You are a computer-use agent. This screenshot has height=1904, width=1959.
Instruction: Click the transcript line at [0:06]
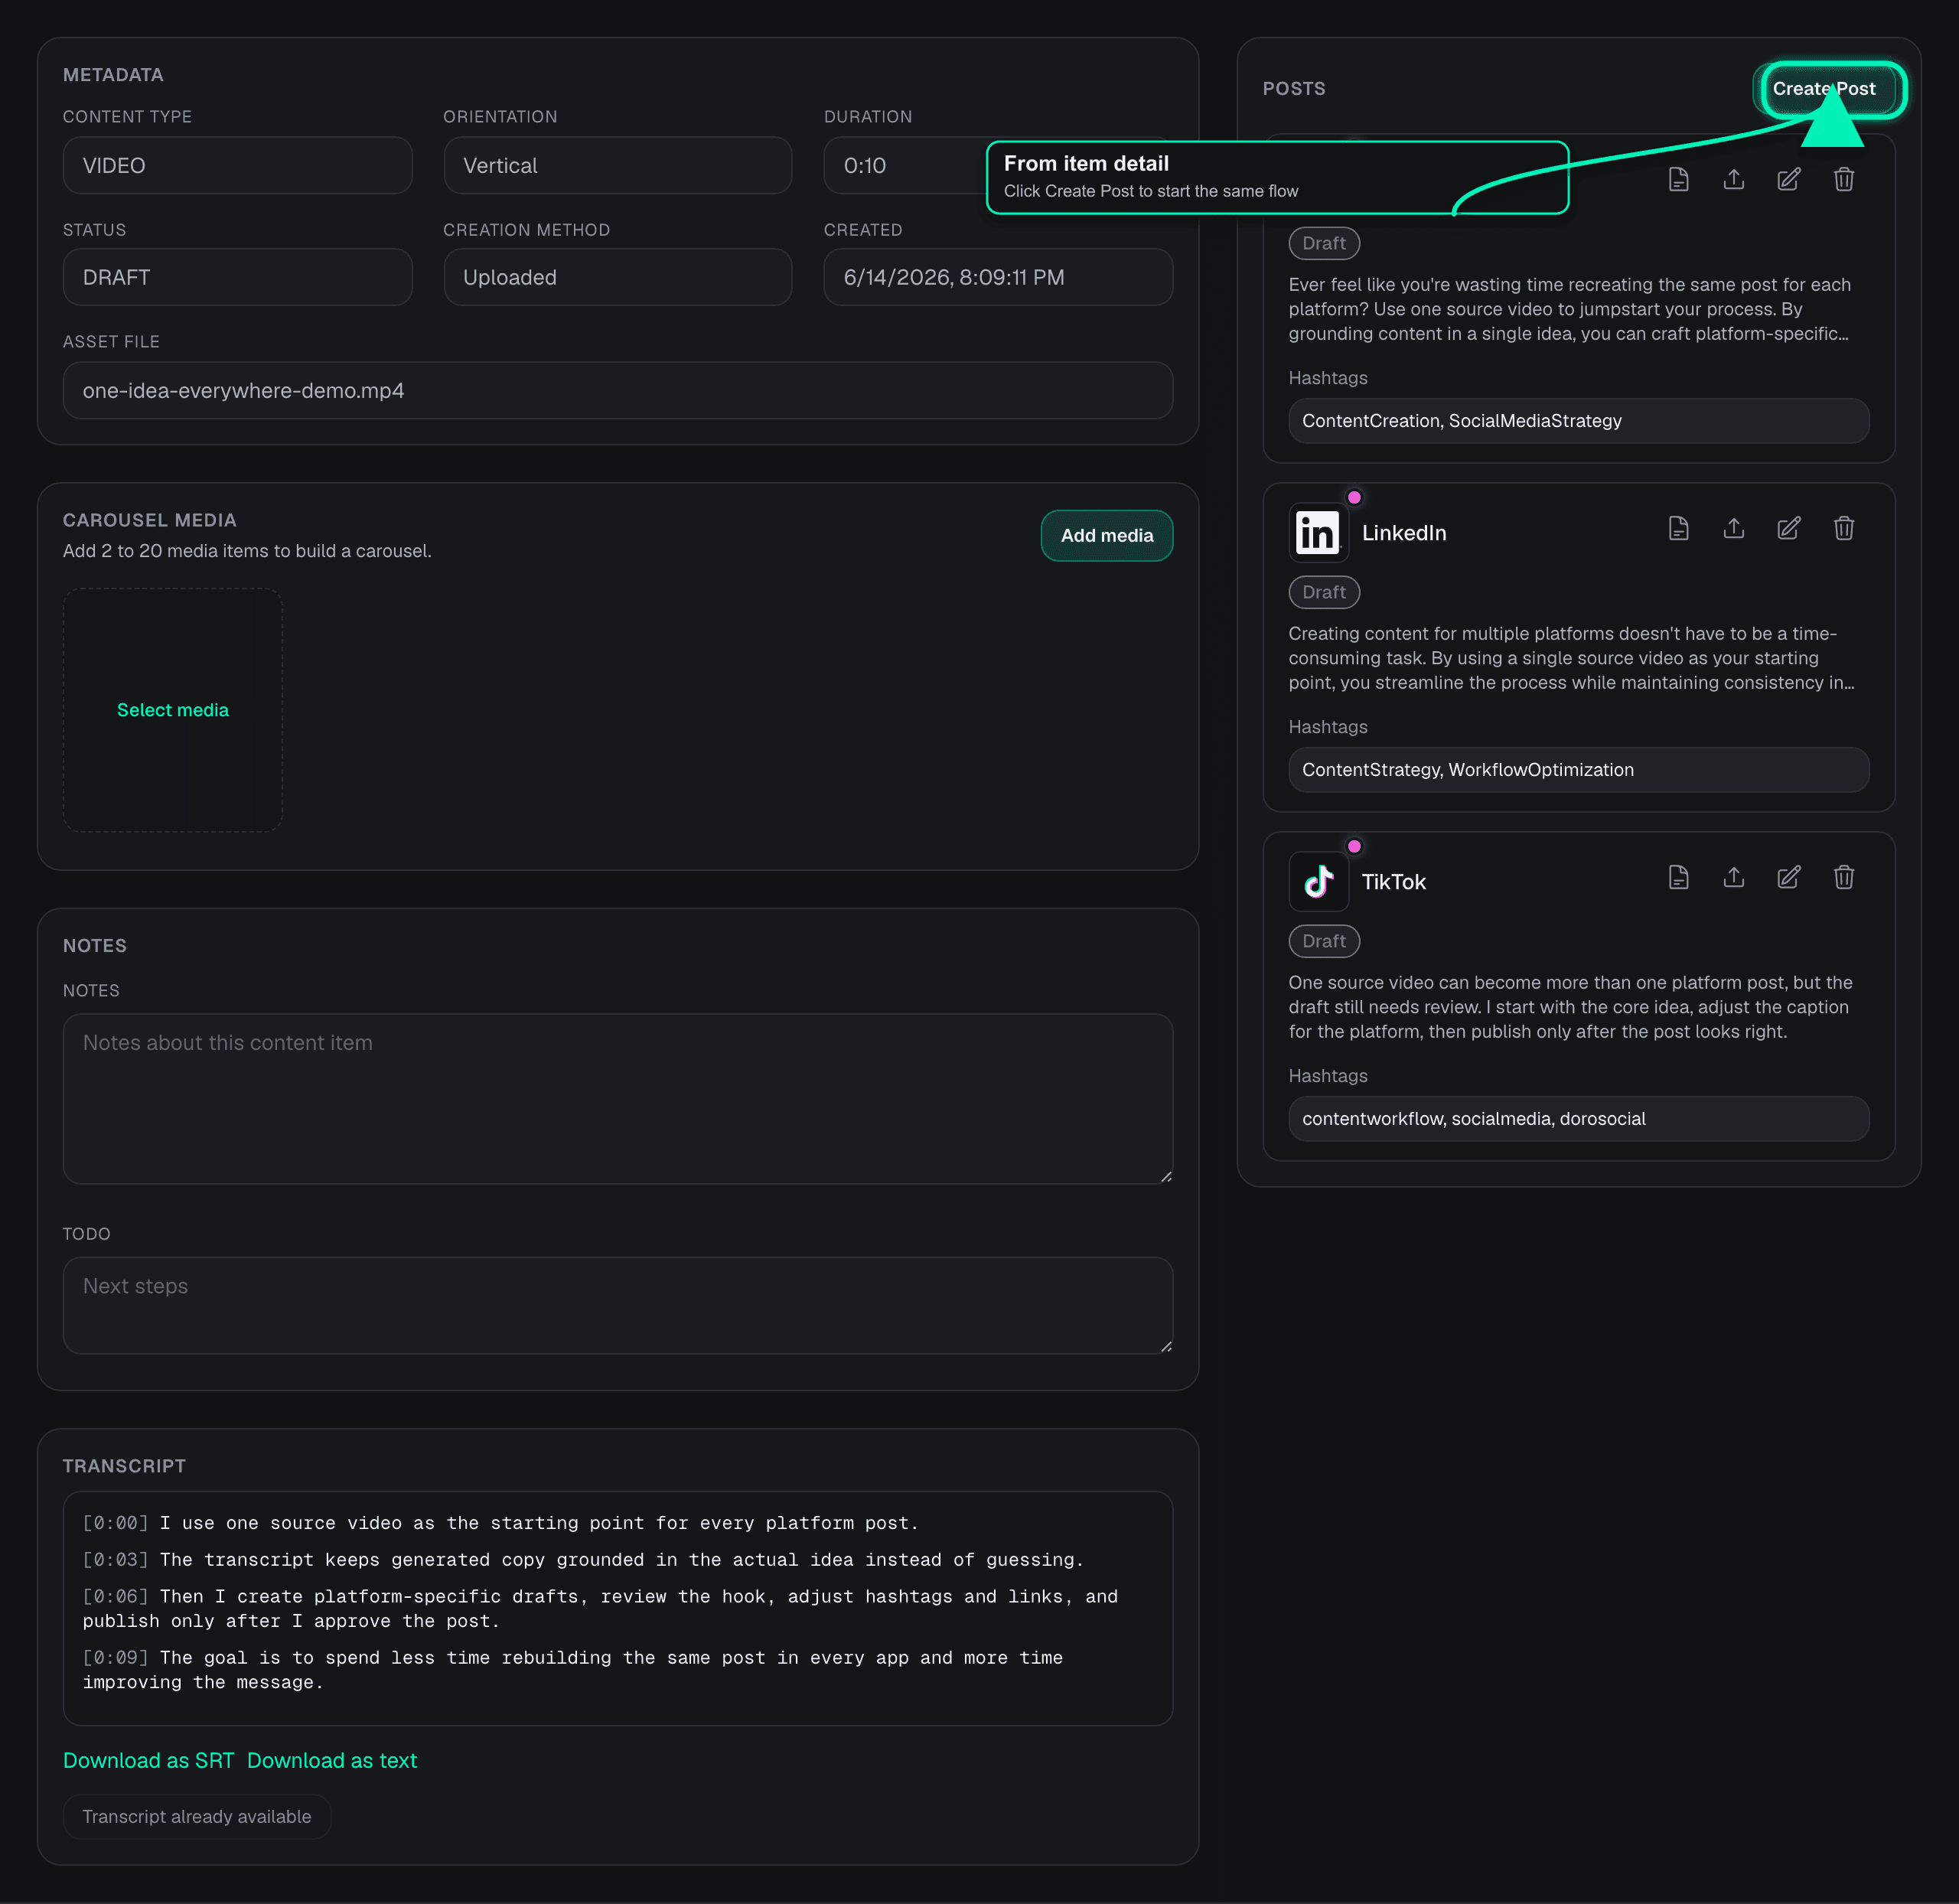pyautogui.click(x=600, y=1609)
